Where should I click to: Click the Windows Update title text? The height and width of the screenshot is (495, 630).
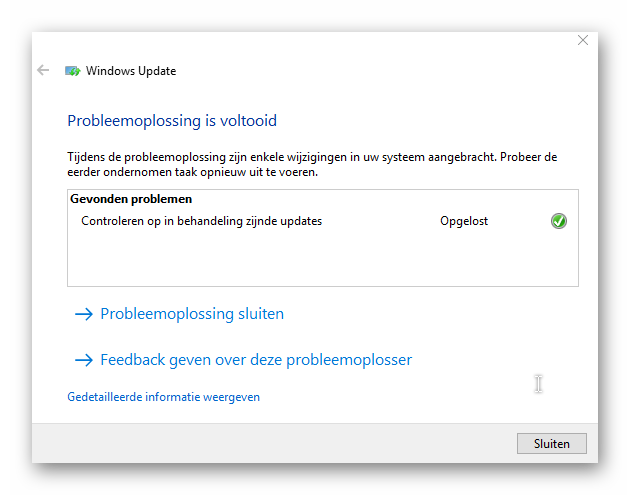point(131,71)
